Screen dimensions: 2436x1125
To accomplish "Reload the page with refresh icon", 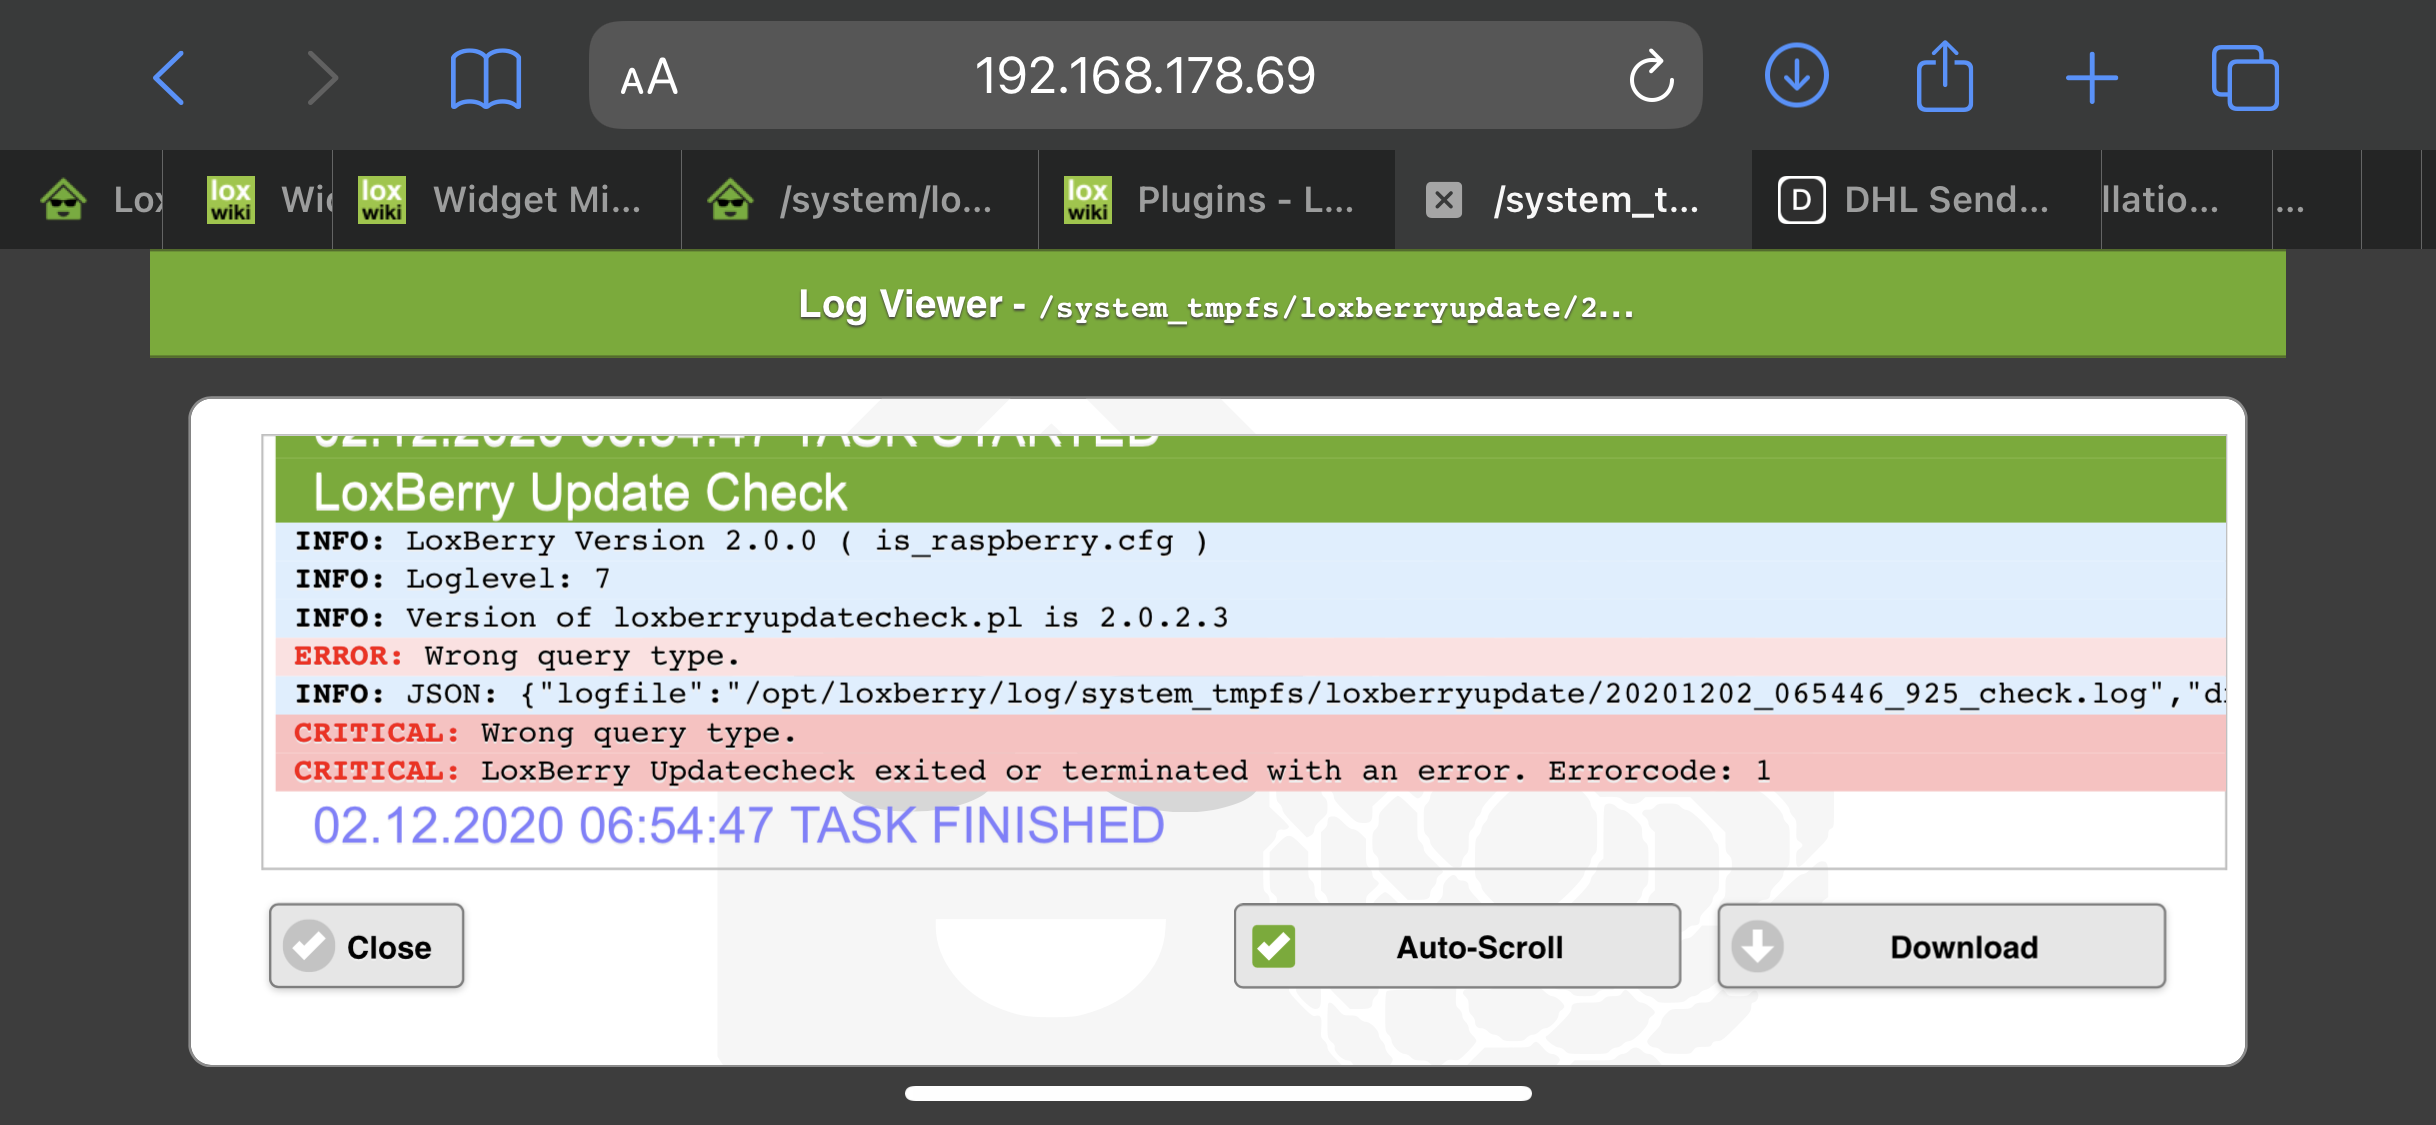I will 1651,77.
